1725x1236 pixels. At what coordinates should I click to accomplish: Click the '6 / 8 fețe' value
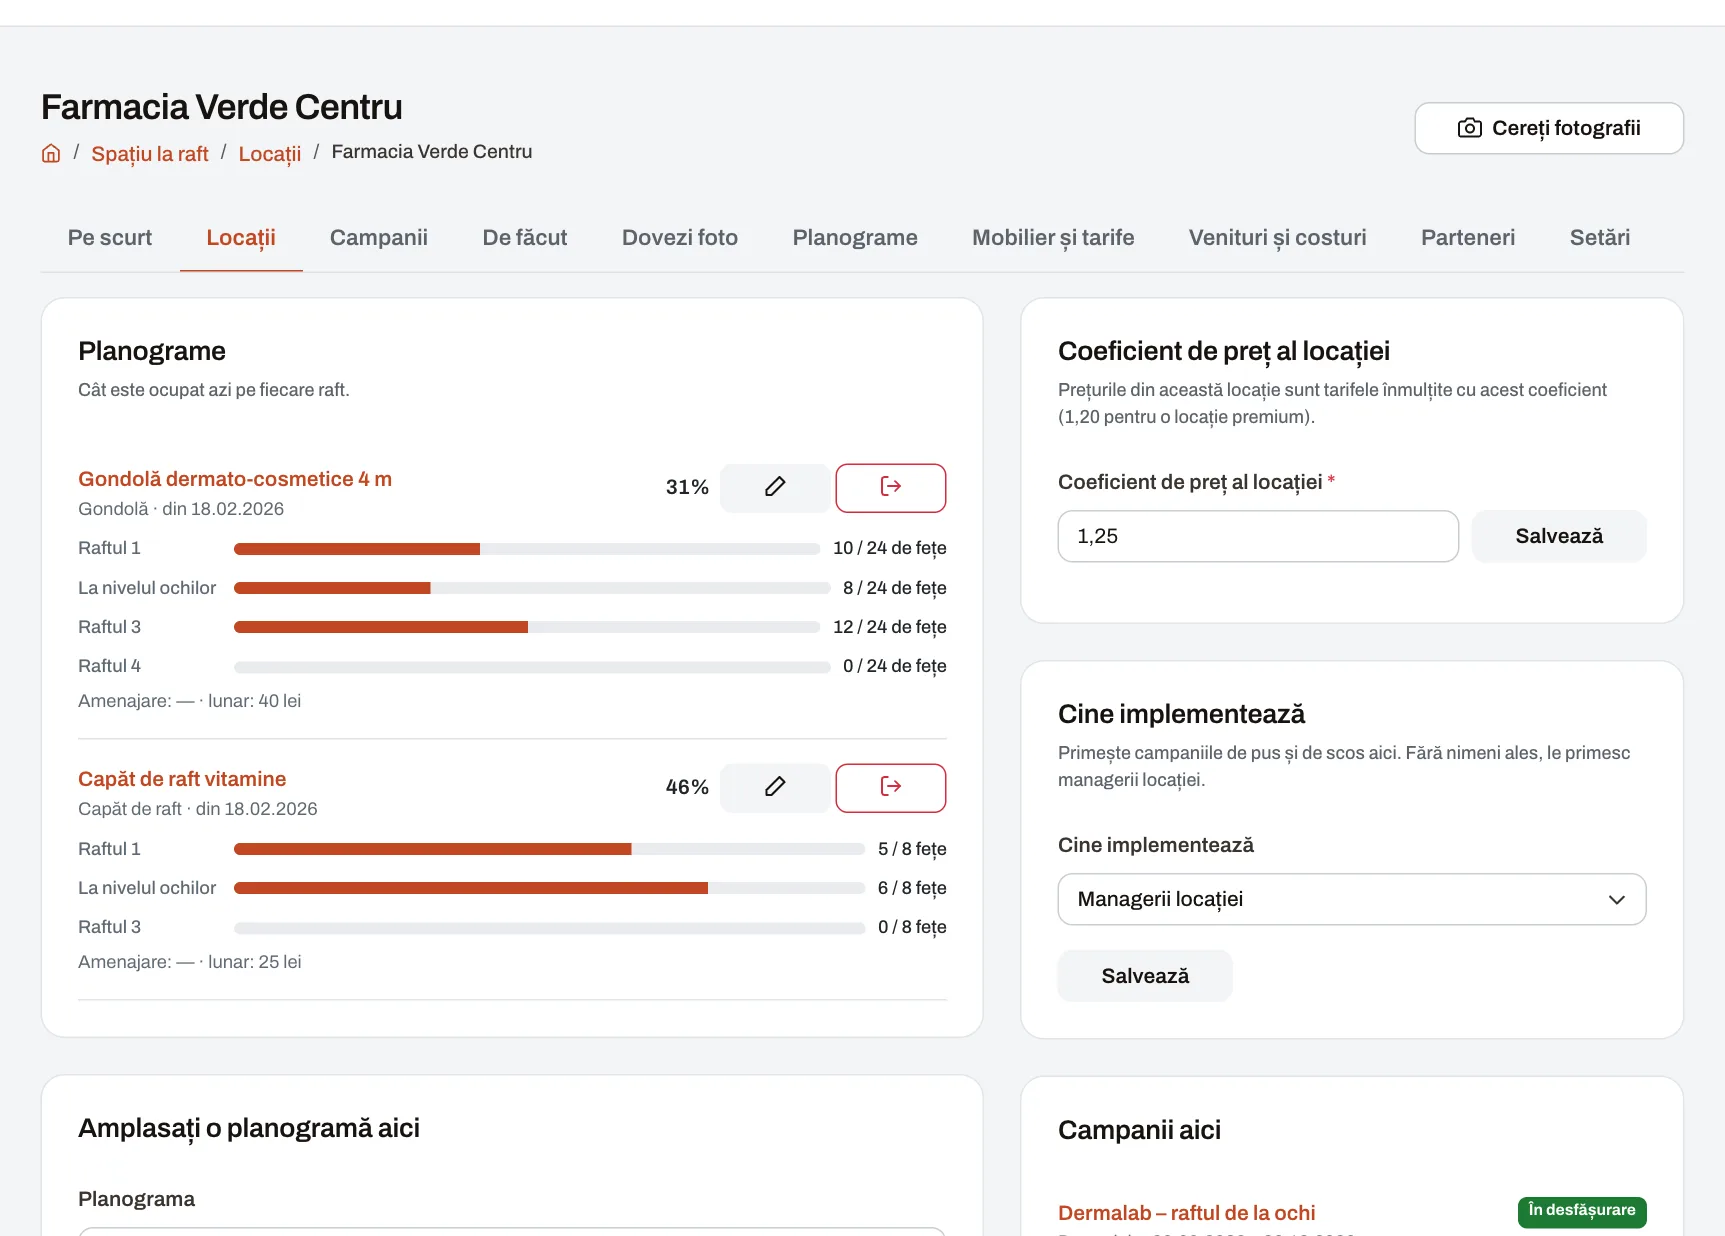coord(912,888)
